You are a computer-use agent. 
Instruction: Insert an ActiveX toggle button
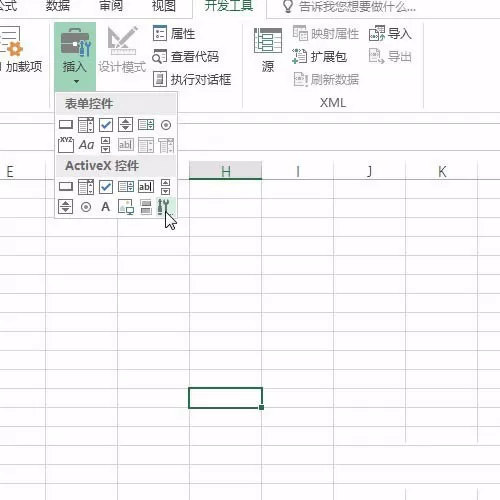[x=146, y=207]
